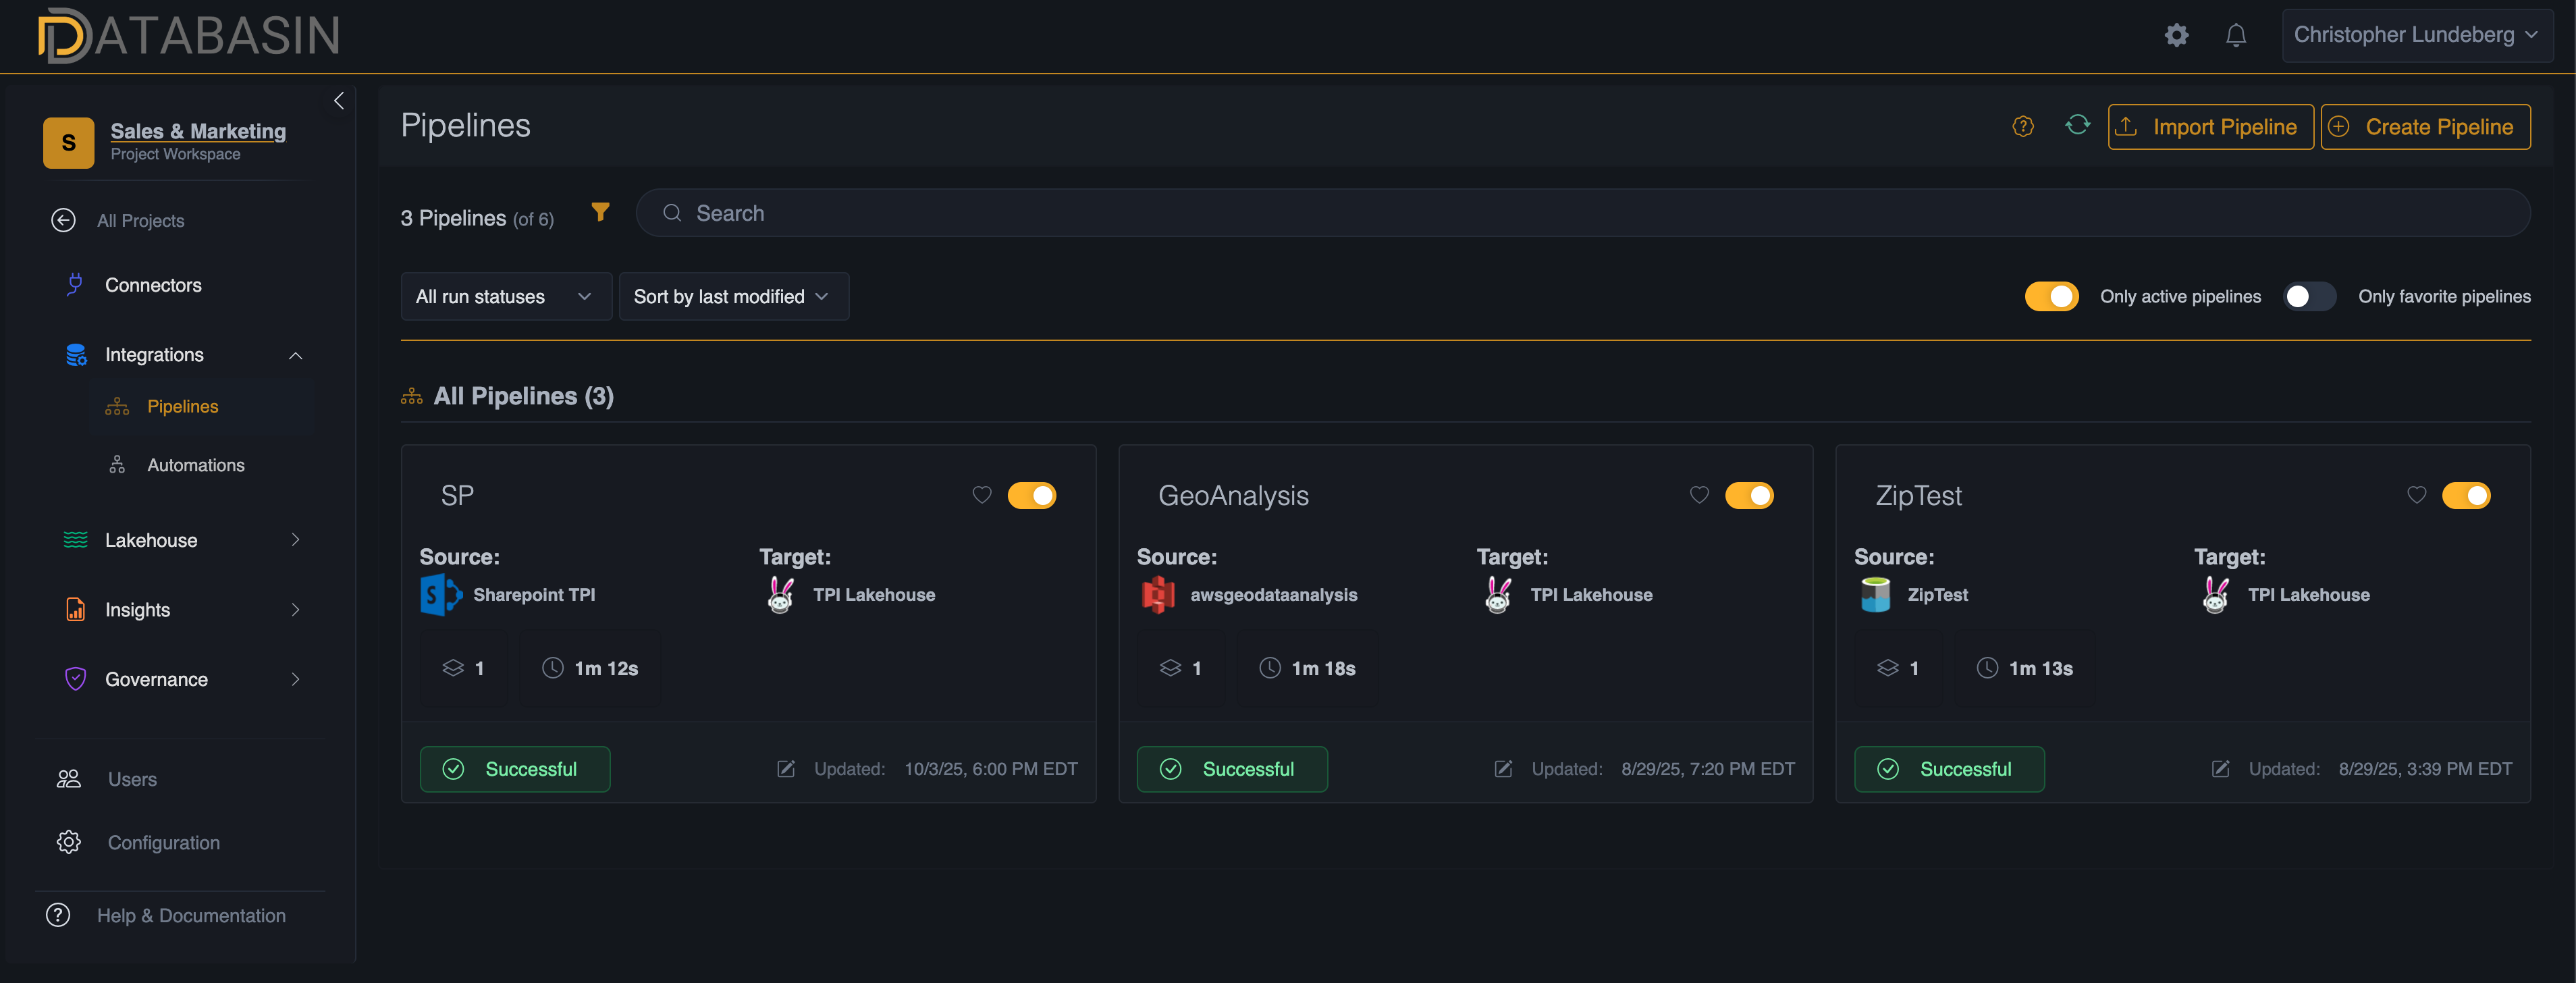Image resolution: width=2576 pixels, height=983 pixels.
Task: Deactivate the GeoAnalysis pipeline toggle
Action: pos(1749,494)
